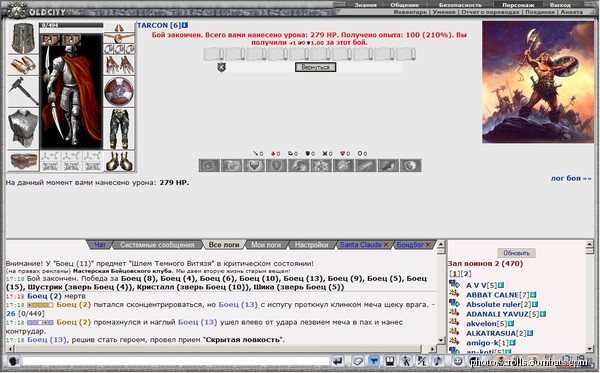This screenshot has height=373, width=600.
Task: Click the chat message input field
Action: pos(176,361)
